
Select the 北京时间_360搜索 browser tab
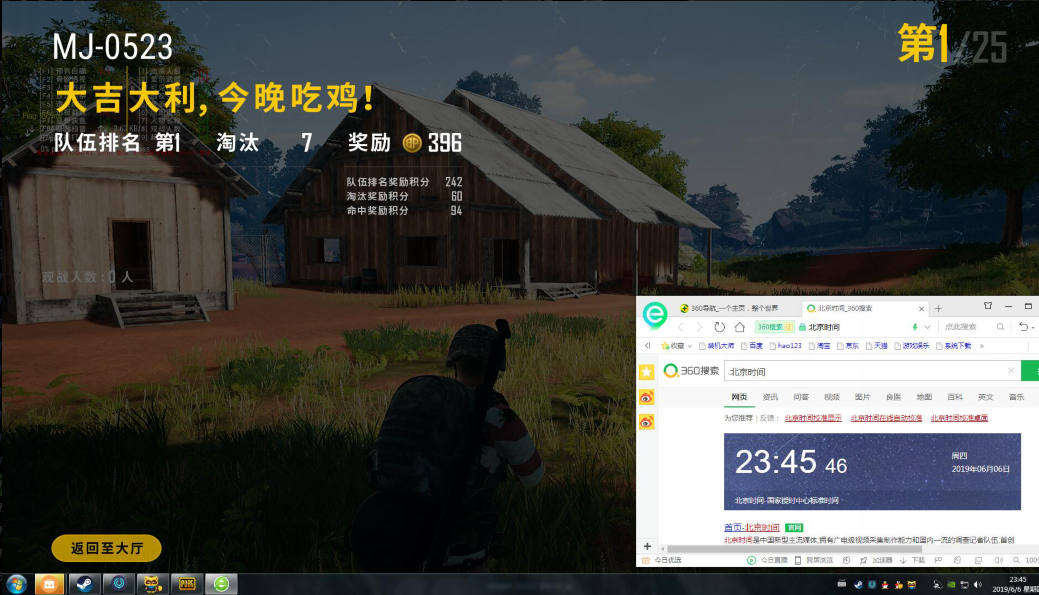tap(865, 308)
